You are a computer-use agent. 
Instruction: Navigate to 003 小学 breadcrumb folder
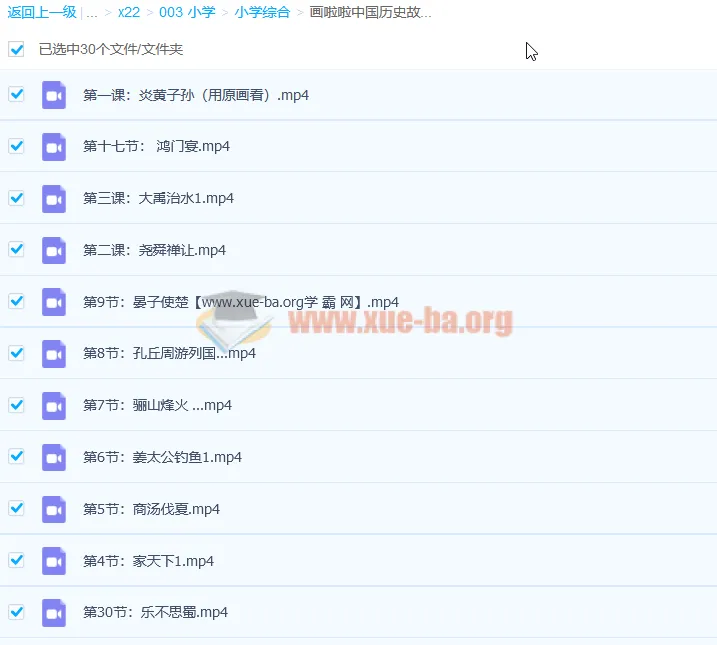186,13
